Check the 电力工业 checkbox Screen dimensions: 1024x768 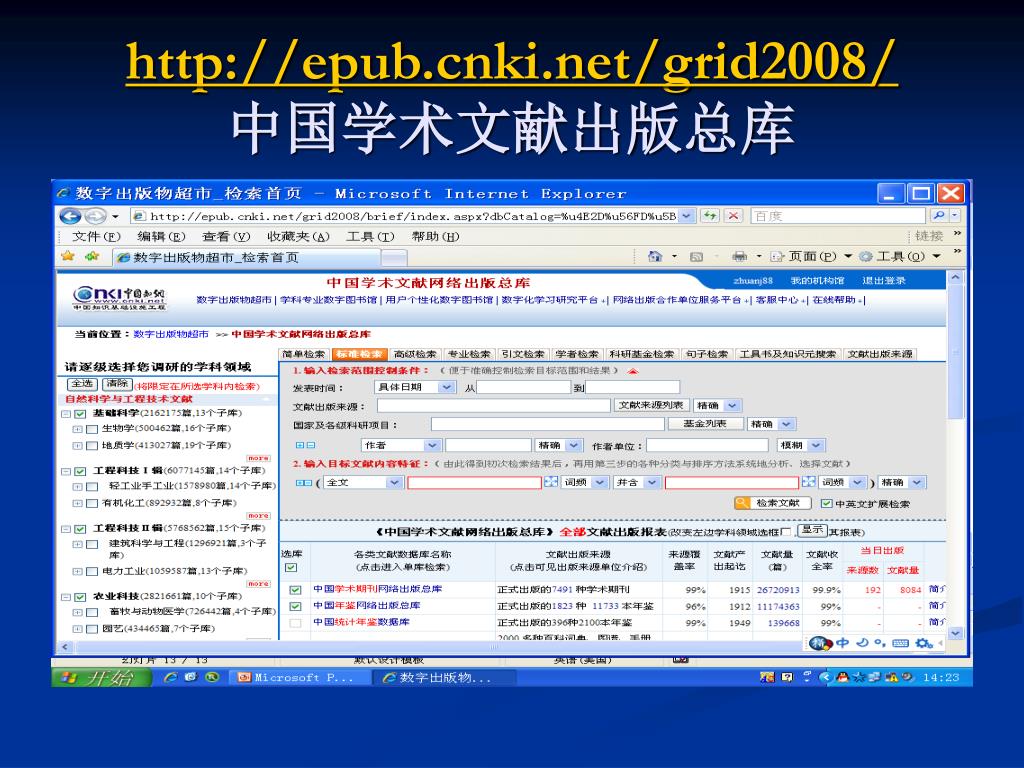coord(92,571)
